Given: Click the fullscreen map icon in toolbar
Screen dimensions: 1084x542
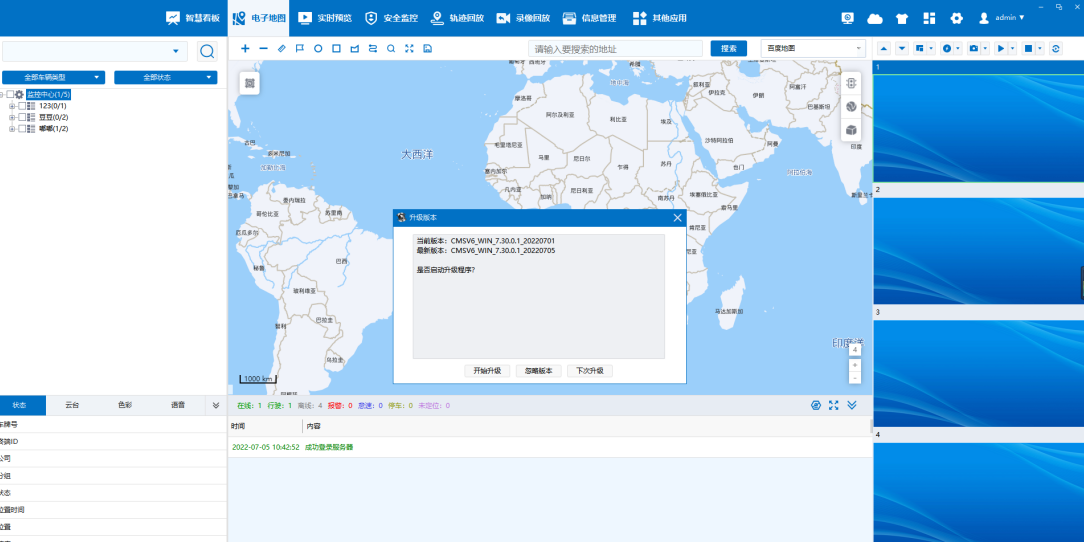Looking at the screenshot, I should tap(409, 48).
